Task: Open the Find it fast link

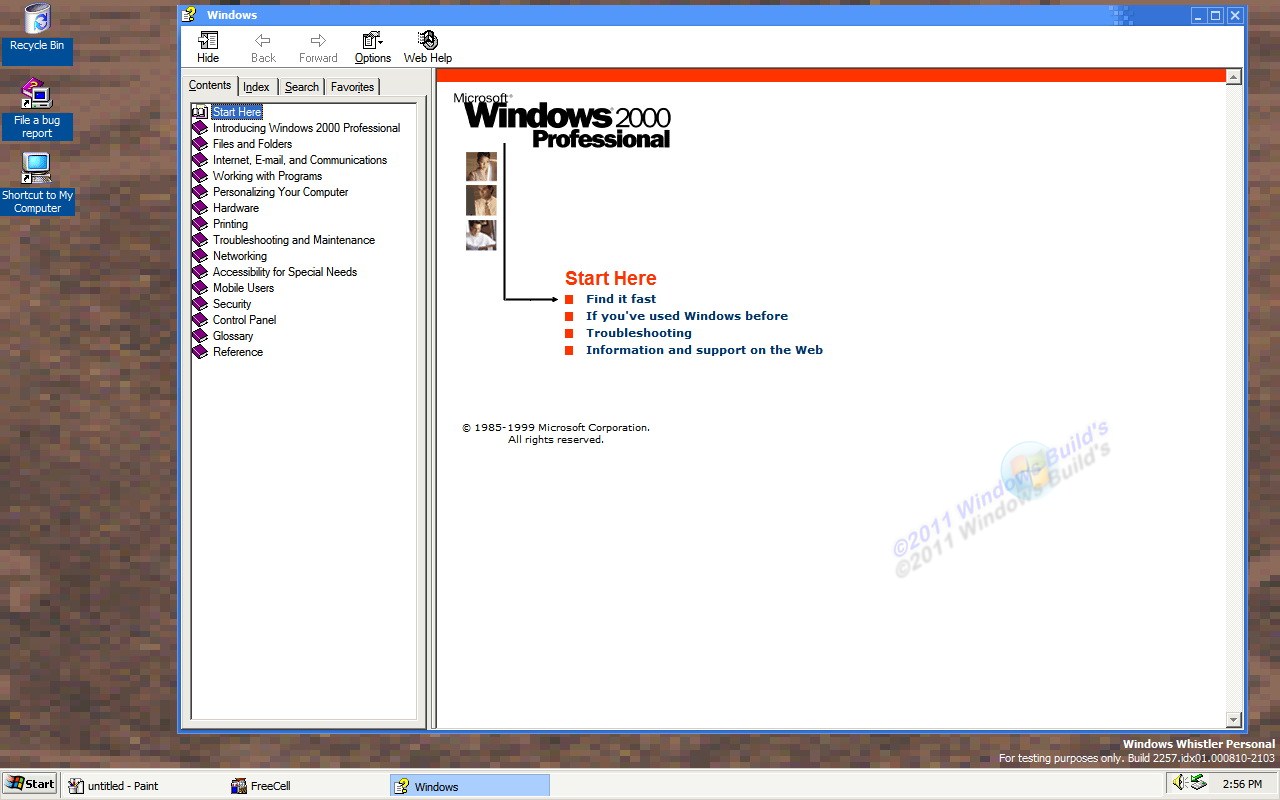Action: click(x=621, y=299)
